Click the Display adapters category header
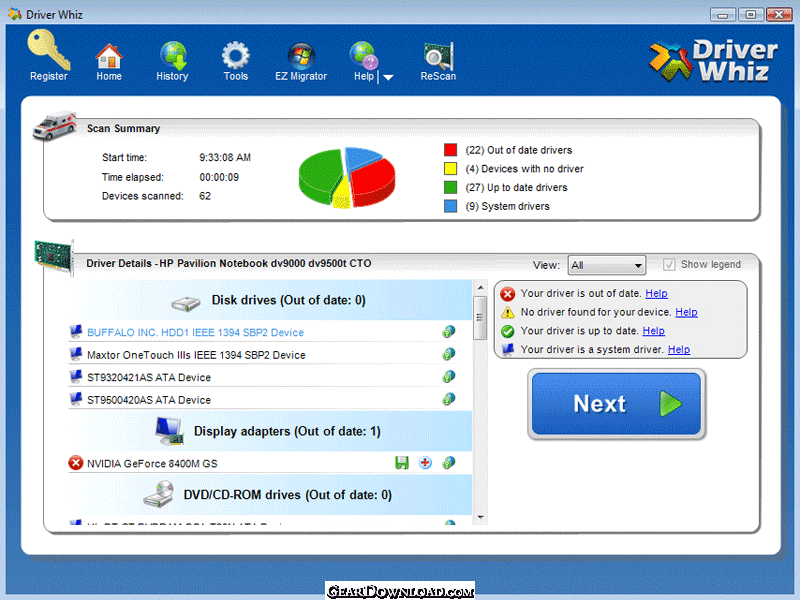The image size is (800, 600). pyautogui.click(x=270, y=432)
